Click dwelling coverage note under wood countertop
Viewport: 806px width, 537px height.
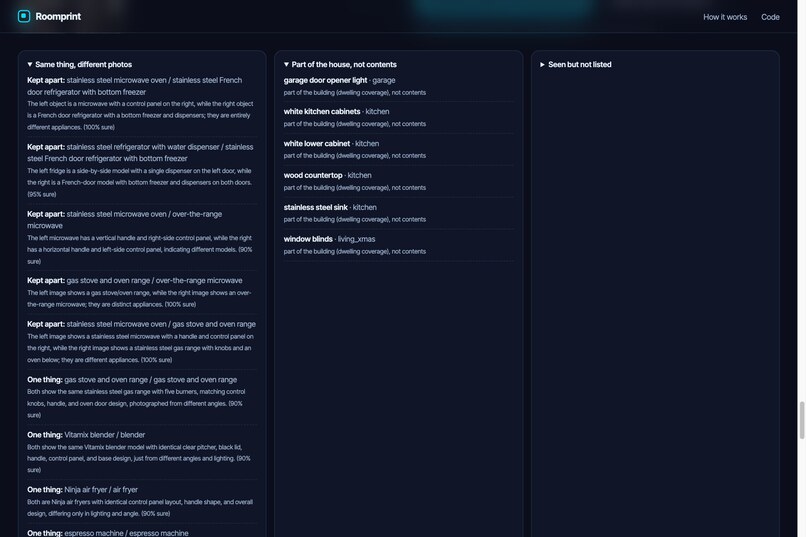click(355, 188)
